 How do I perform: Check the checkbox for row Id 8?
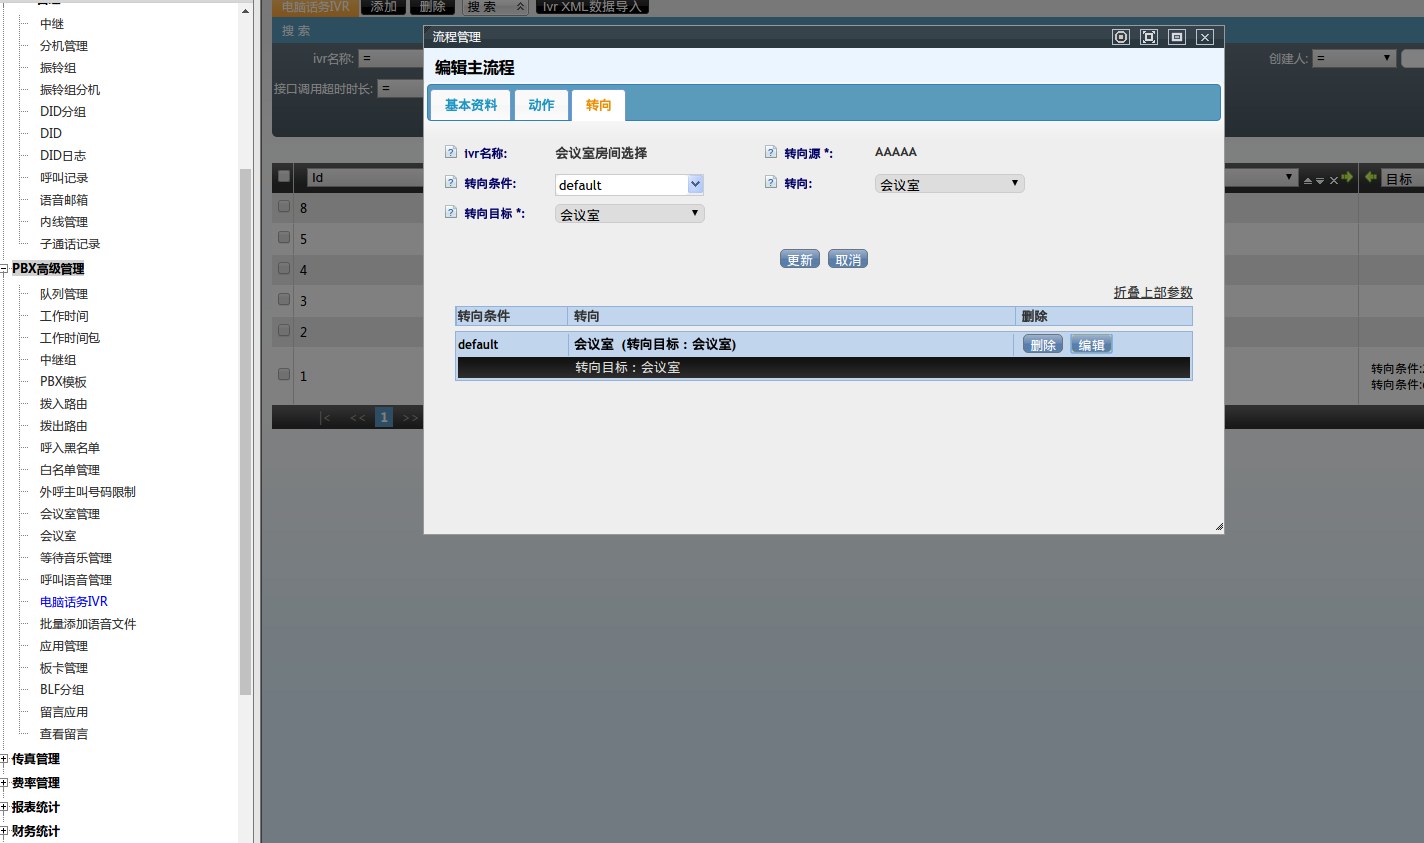tap(284, 206)
